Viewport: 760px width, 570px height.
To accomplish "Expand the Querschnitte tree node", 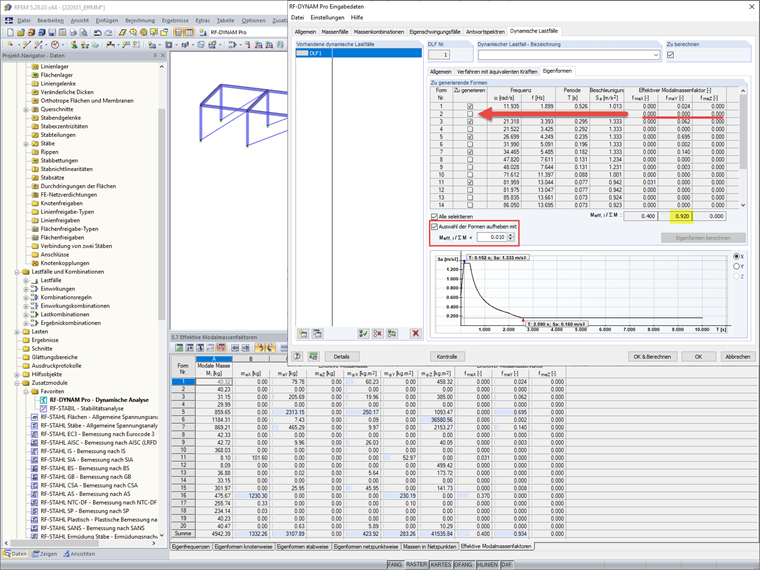I will click(26, 110).
